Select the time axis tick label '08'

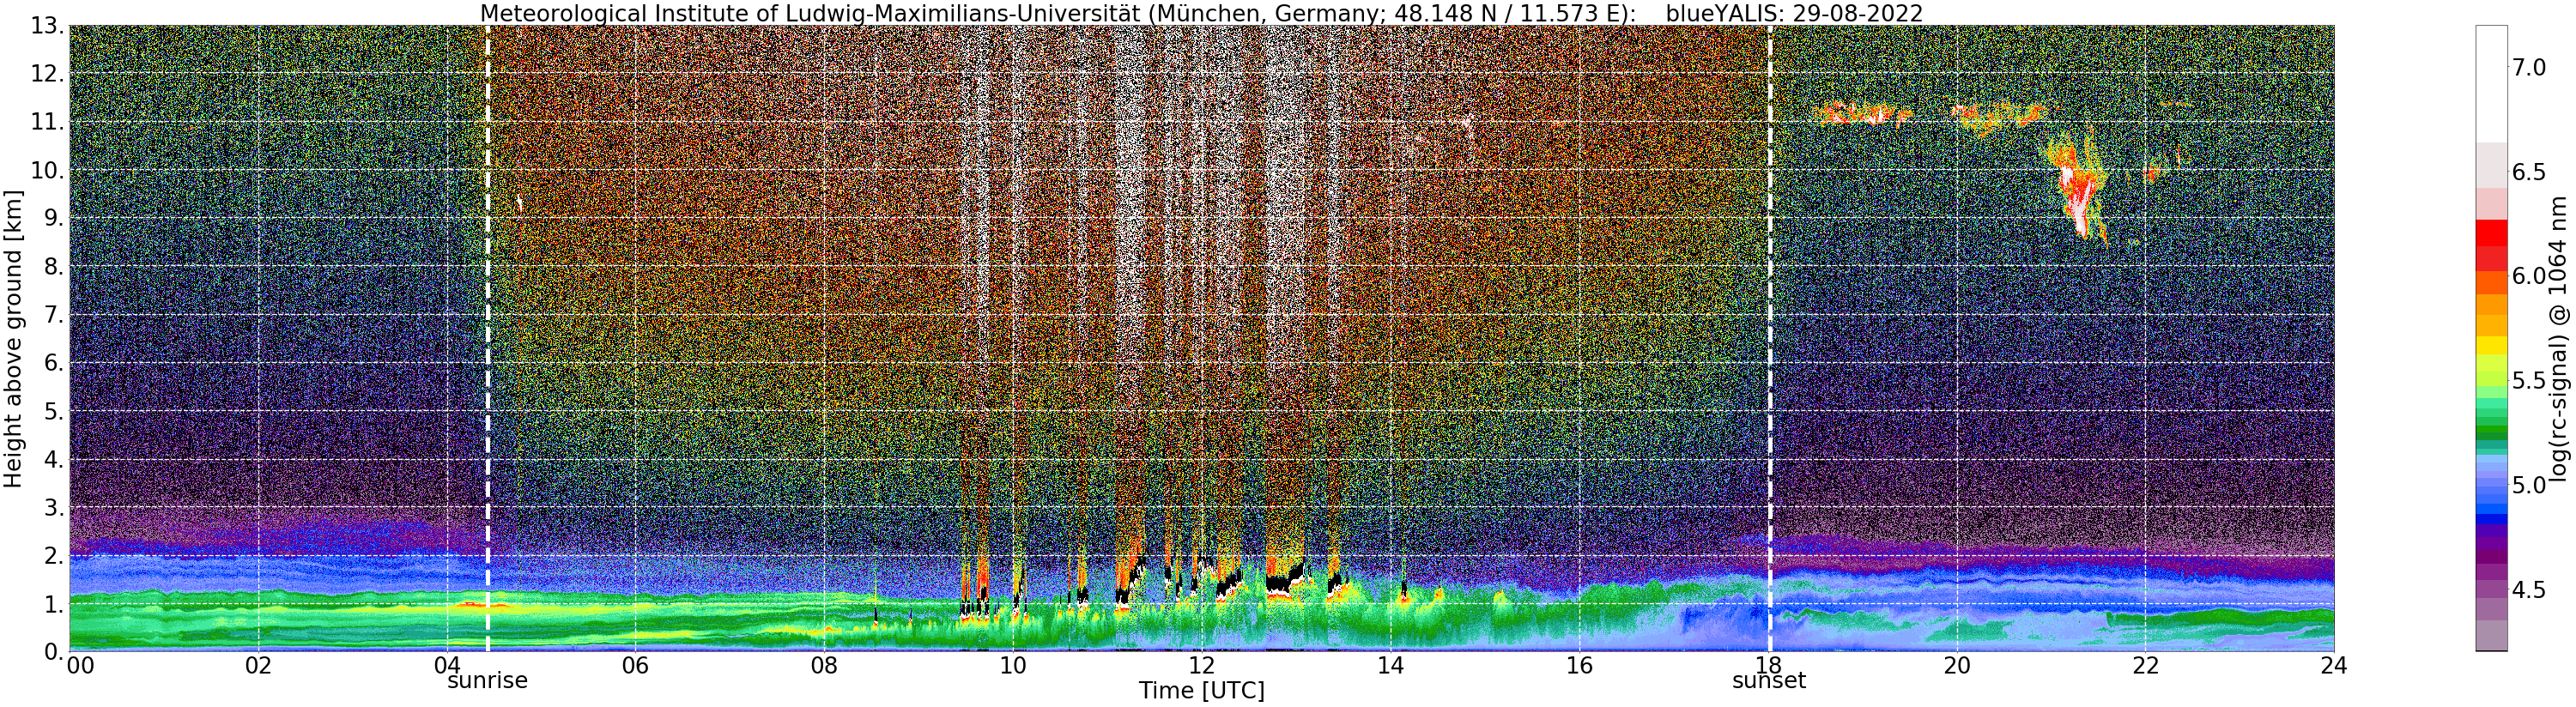click(824, 666)
